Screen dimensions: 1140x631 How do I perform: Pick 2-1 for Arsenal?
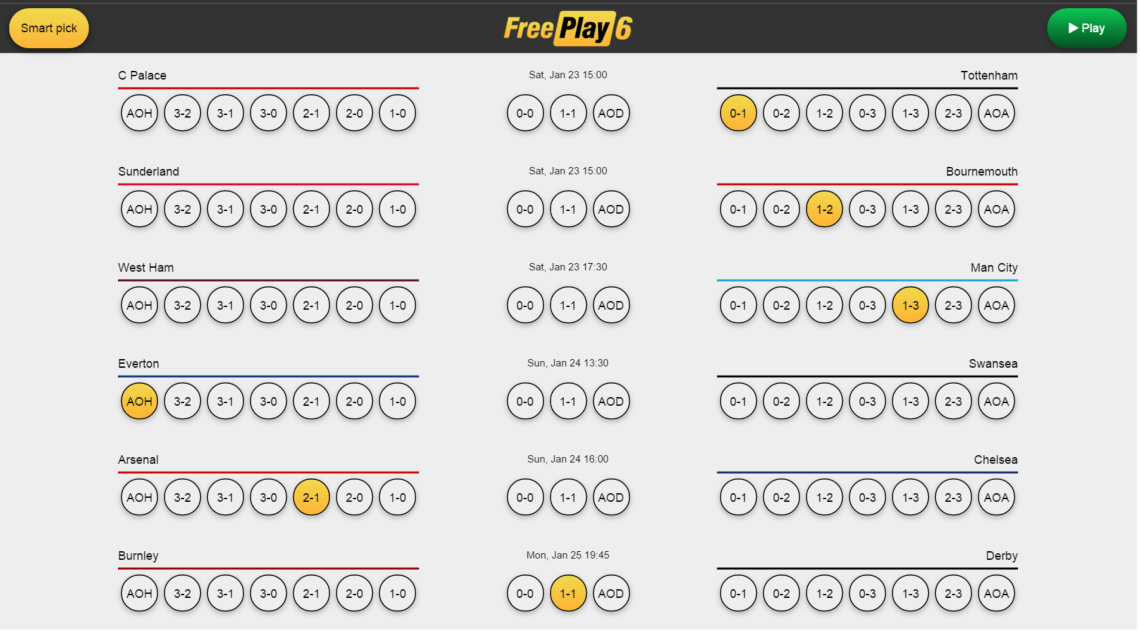(311, 497)
